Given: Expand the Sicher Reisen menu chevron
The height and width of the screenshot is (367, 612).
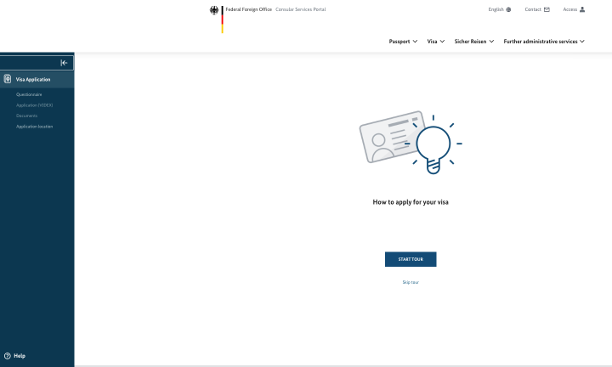Looking at the screenshot, I should [x=491, y=41].
